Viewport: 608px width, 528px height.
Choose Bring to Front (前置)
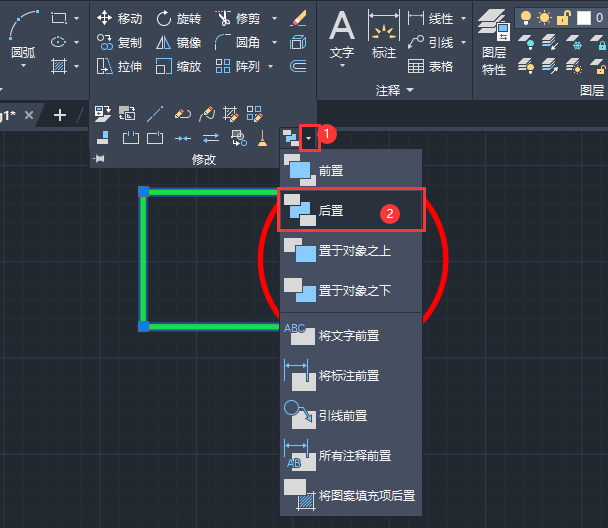tap(351, 170)
